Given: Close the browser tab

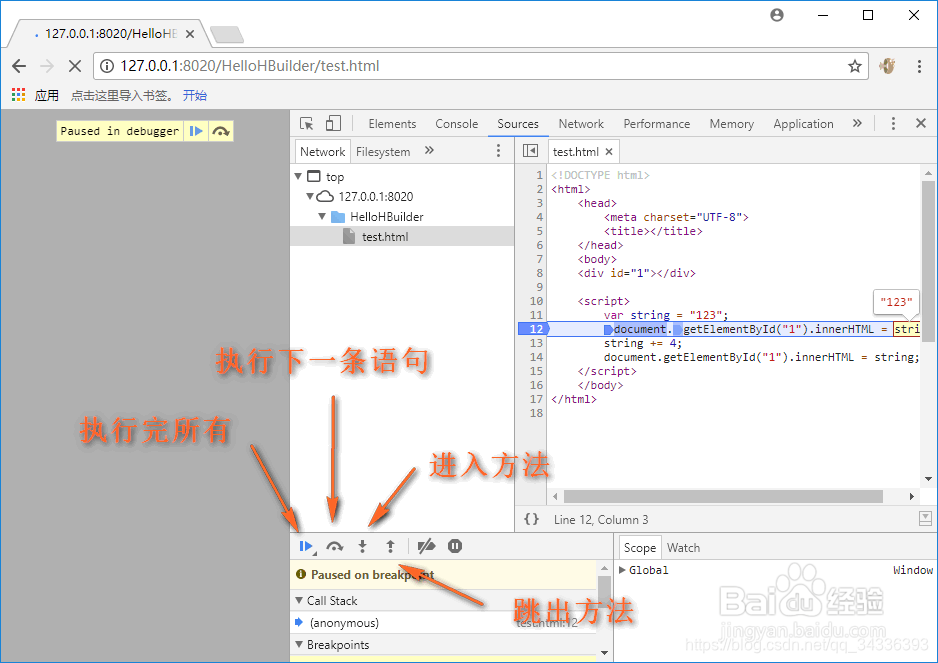Looking at the screenshot, I should coord(190,34).
